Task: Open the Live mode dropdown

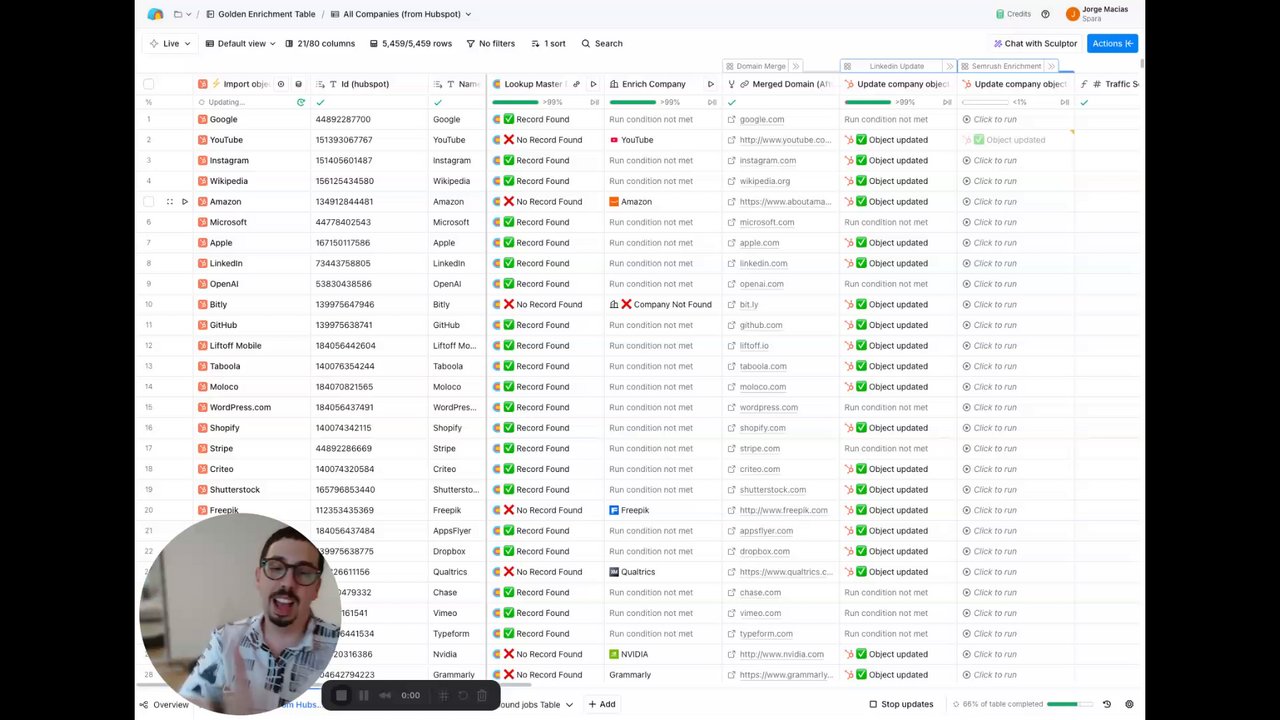Action: point(169,44)
